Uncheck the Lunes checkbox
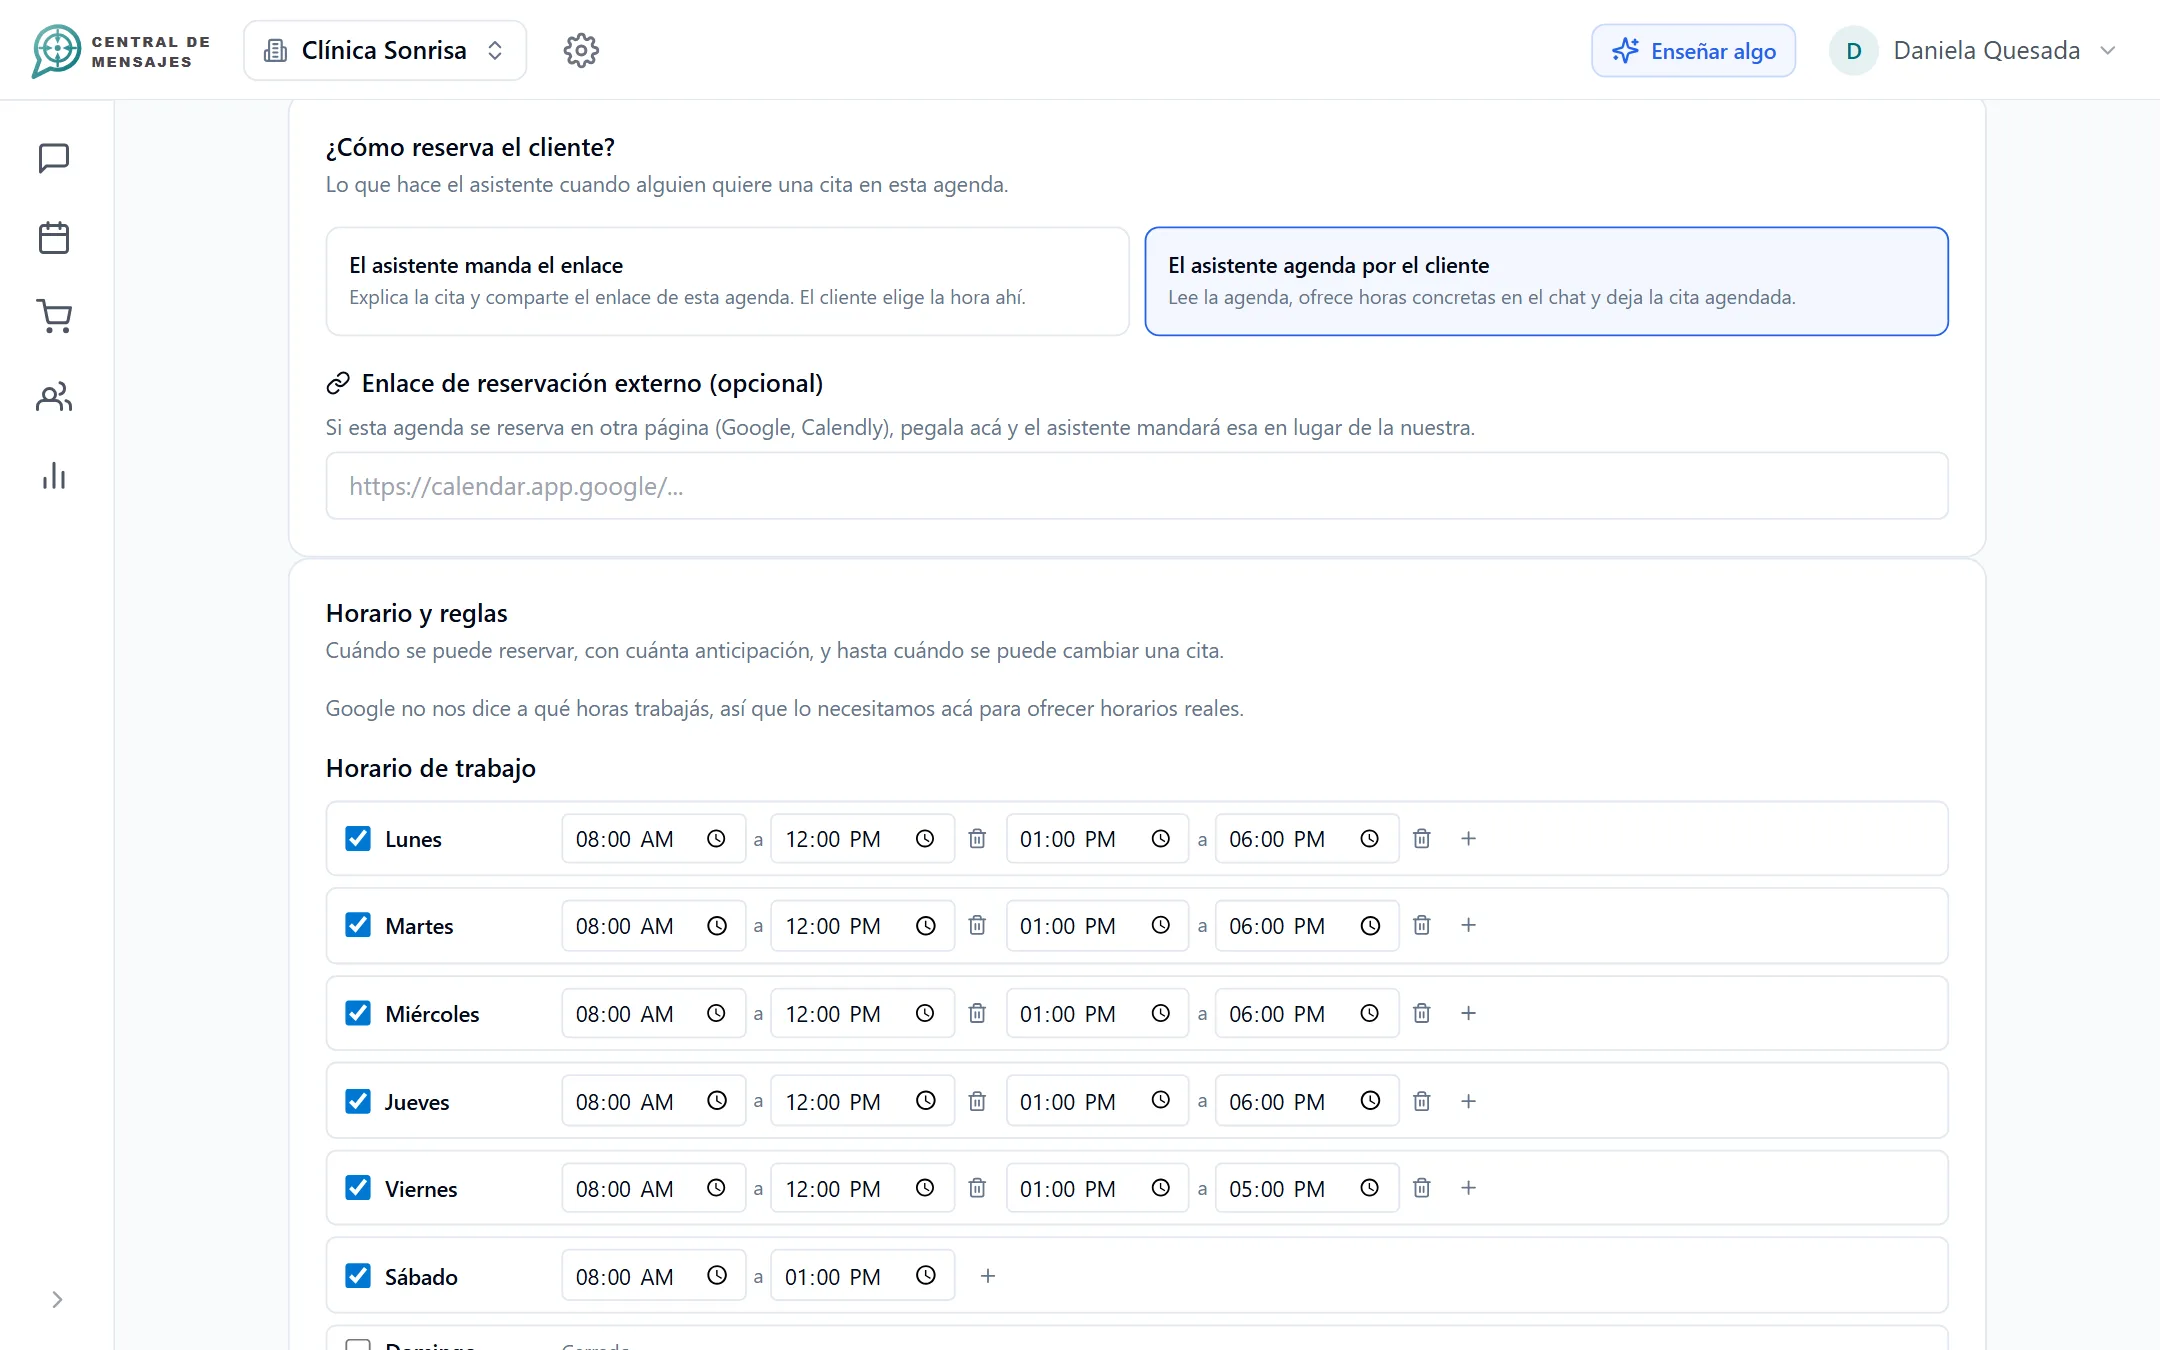The width and height of the screenshot is (2160, 1350). tap(358, 838)
